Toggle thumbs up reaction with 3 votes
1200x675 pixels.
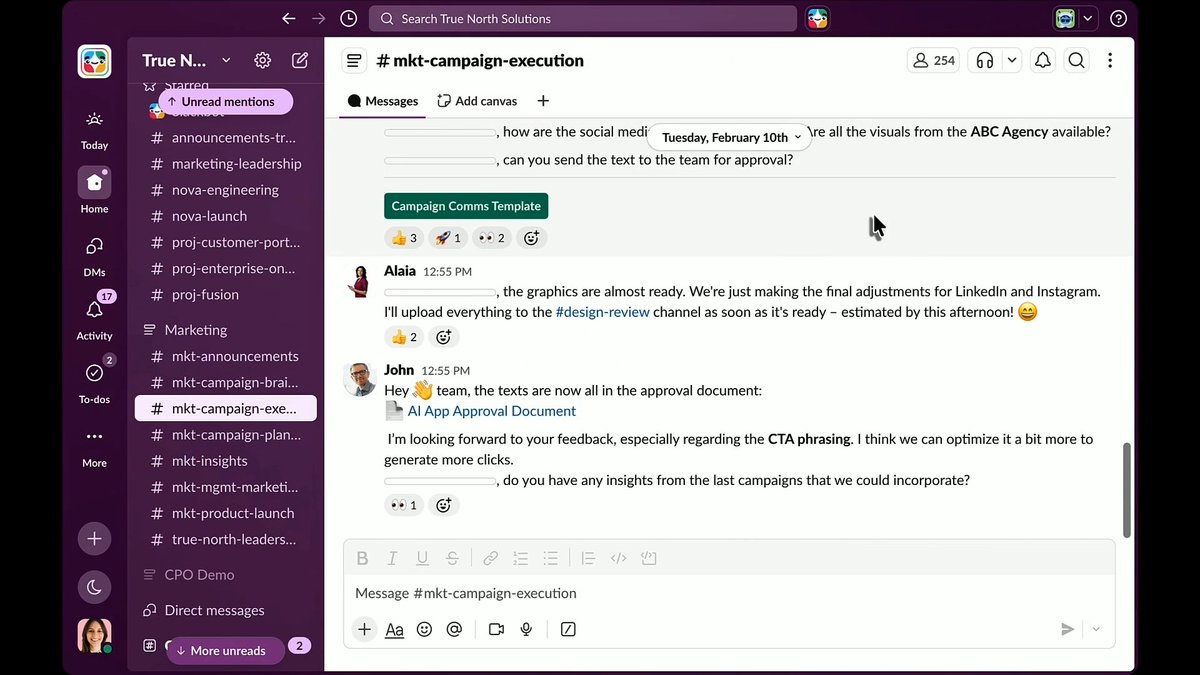404,238
